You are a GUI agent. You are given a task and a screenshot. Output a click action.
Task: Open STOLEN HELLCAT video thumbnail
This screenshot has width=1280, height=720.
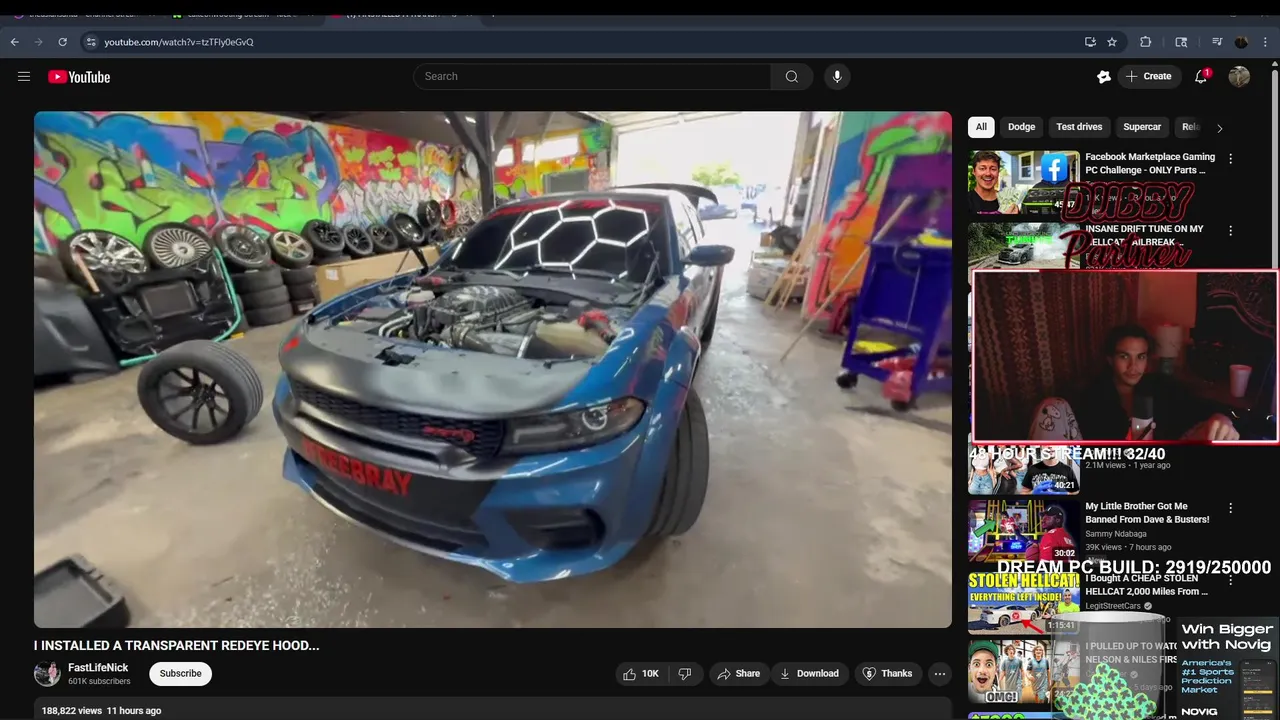point(1023,603)
